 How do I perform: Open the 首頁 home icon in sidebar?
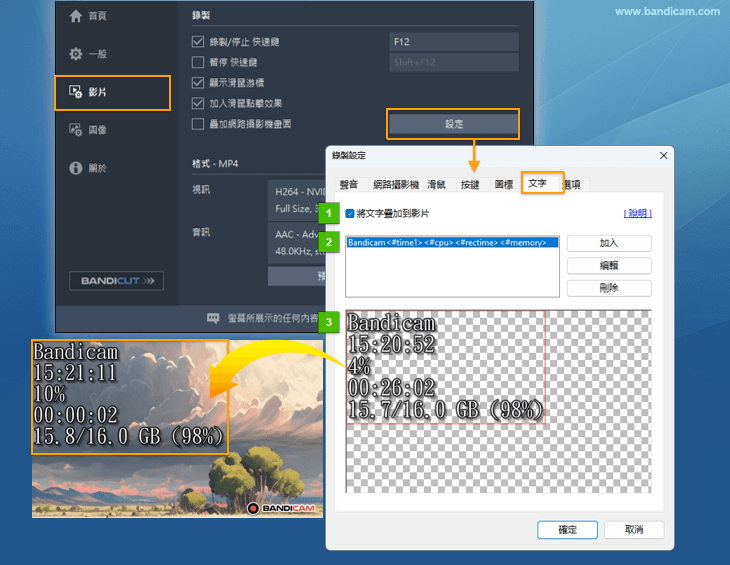[x=75, y=16]
